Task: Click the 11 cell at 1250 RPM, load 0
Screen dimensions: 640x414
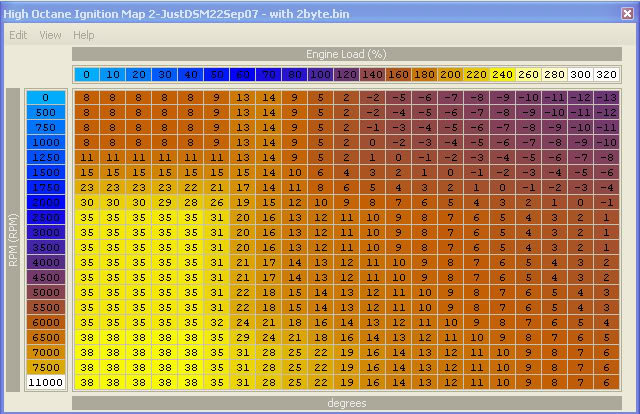Action: coord(87,158)
